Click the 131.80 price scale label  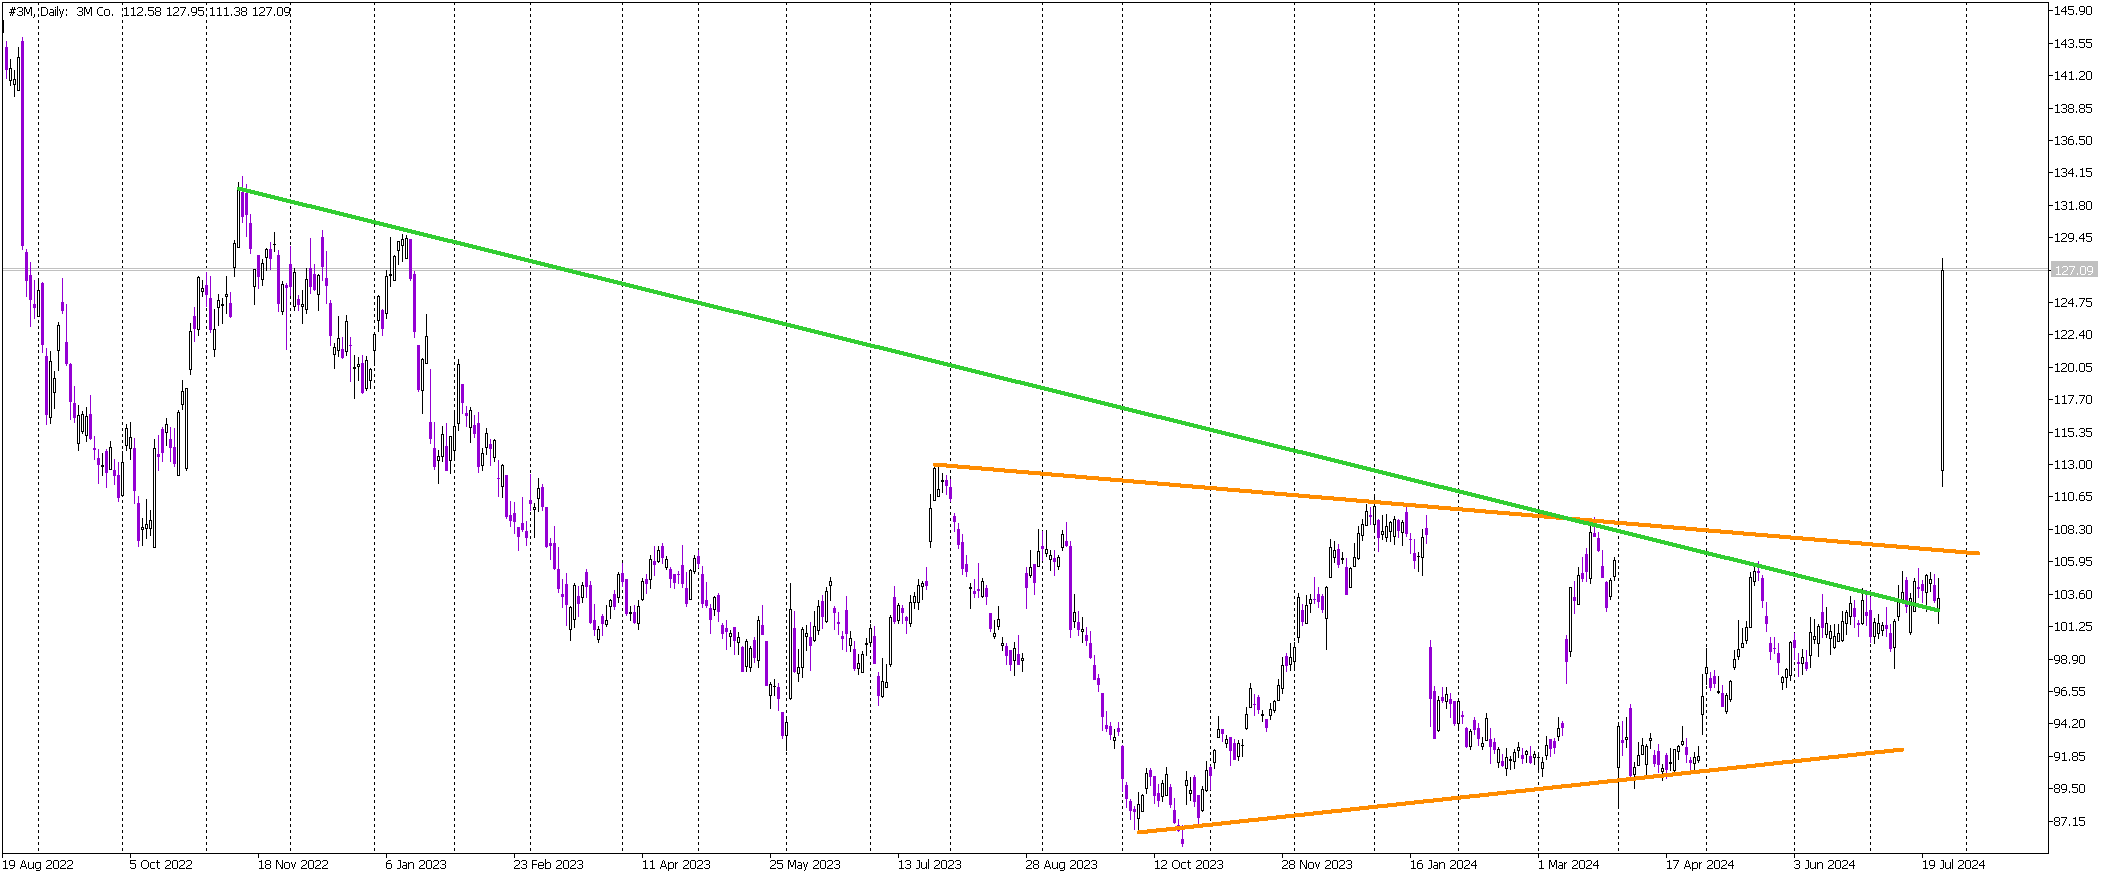(x=2072, y=205)
